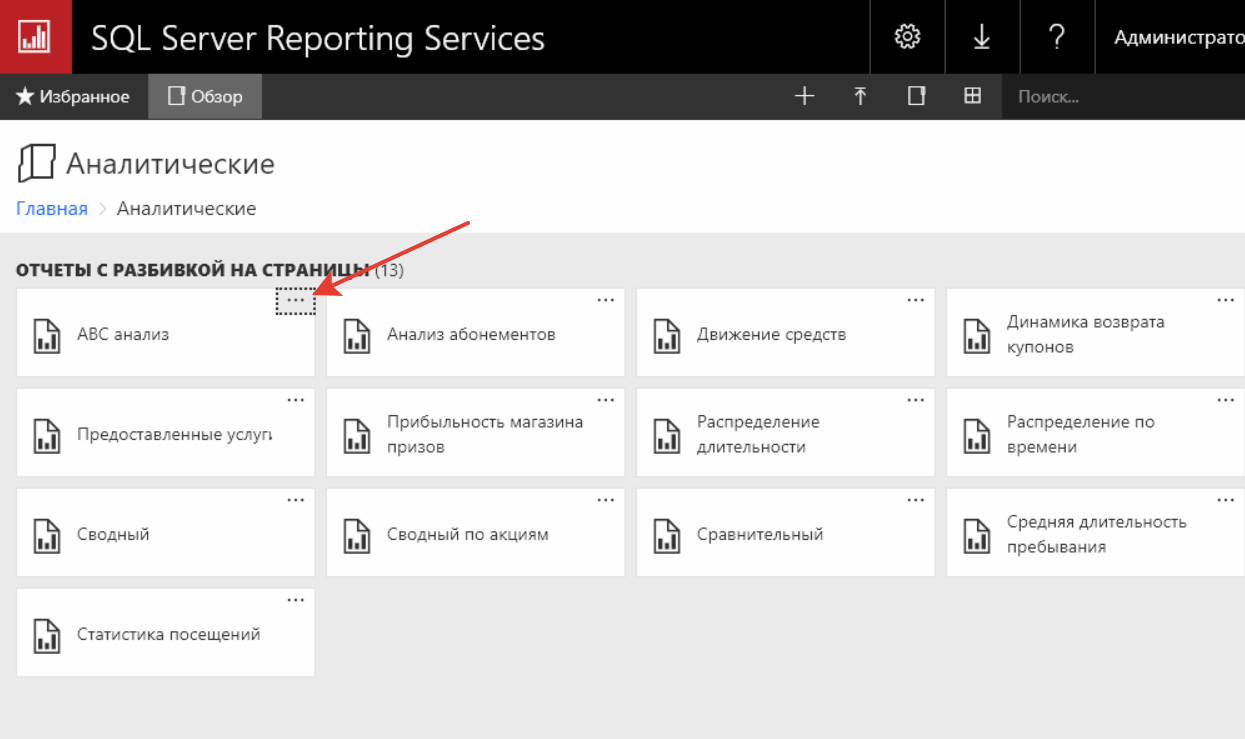Screen dimensions: 1245x739
Task: Open the Обзор browse tab
Action: [x=205, y=97]
